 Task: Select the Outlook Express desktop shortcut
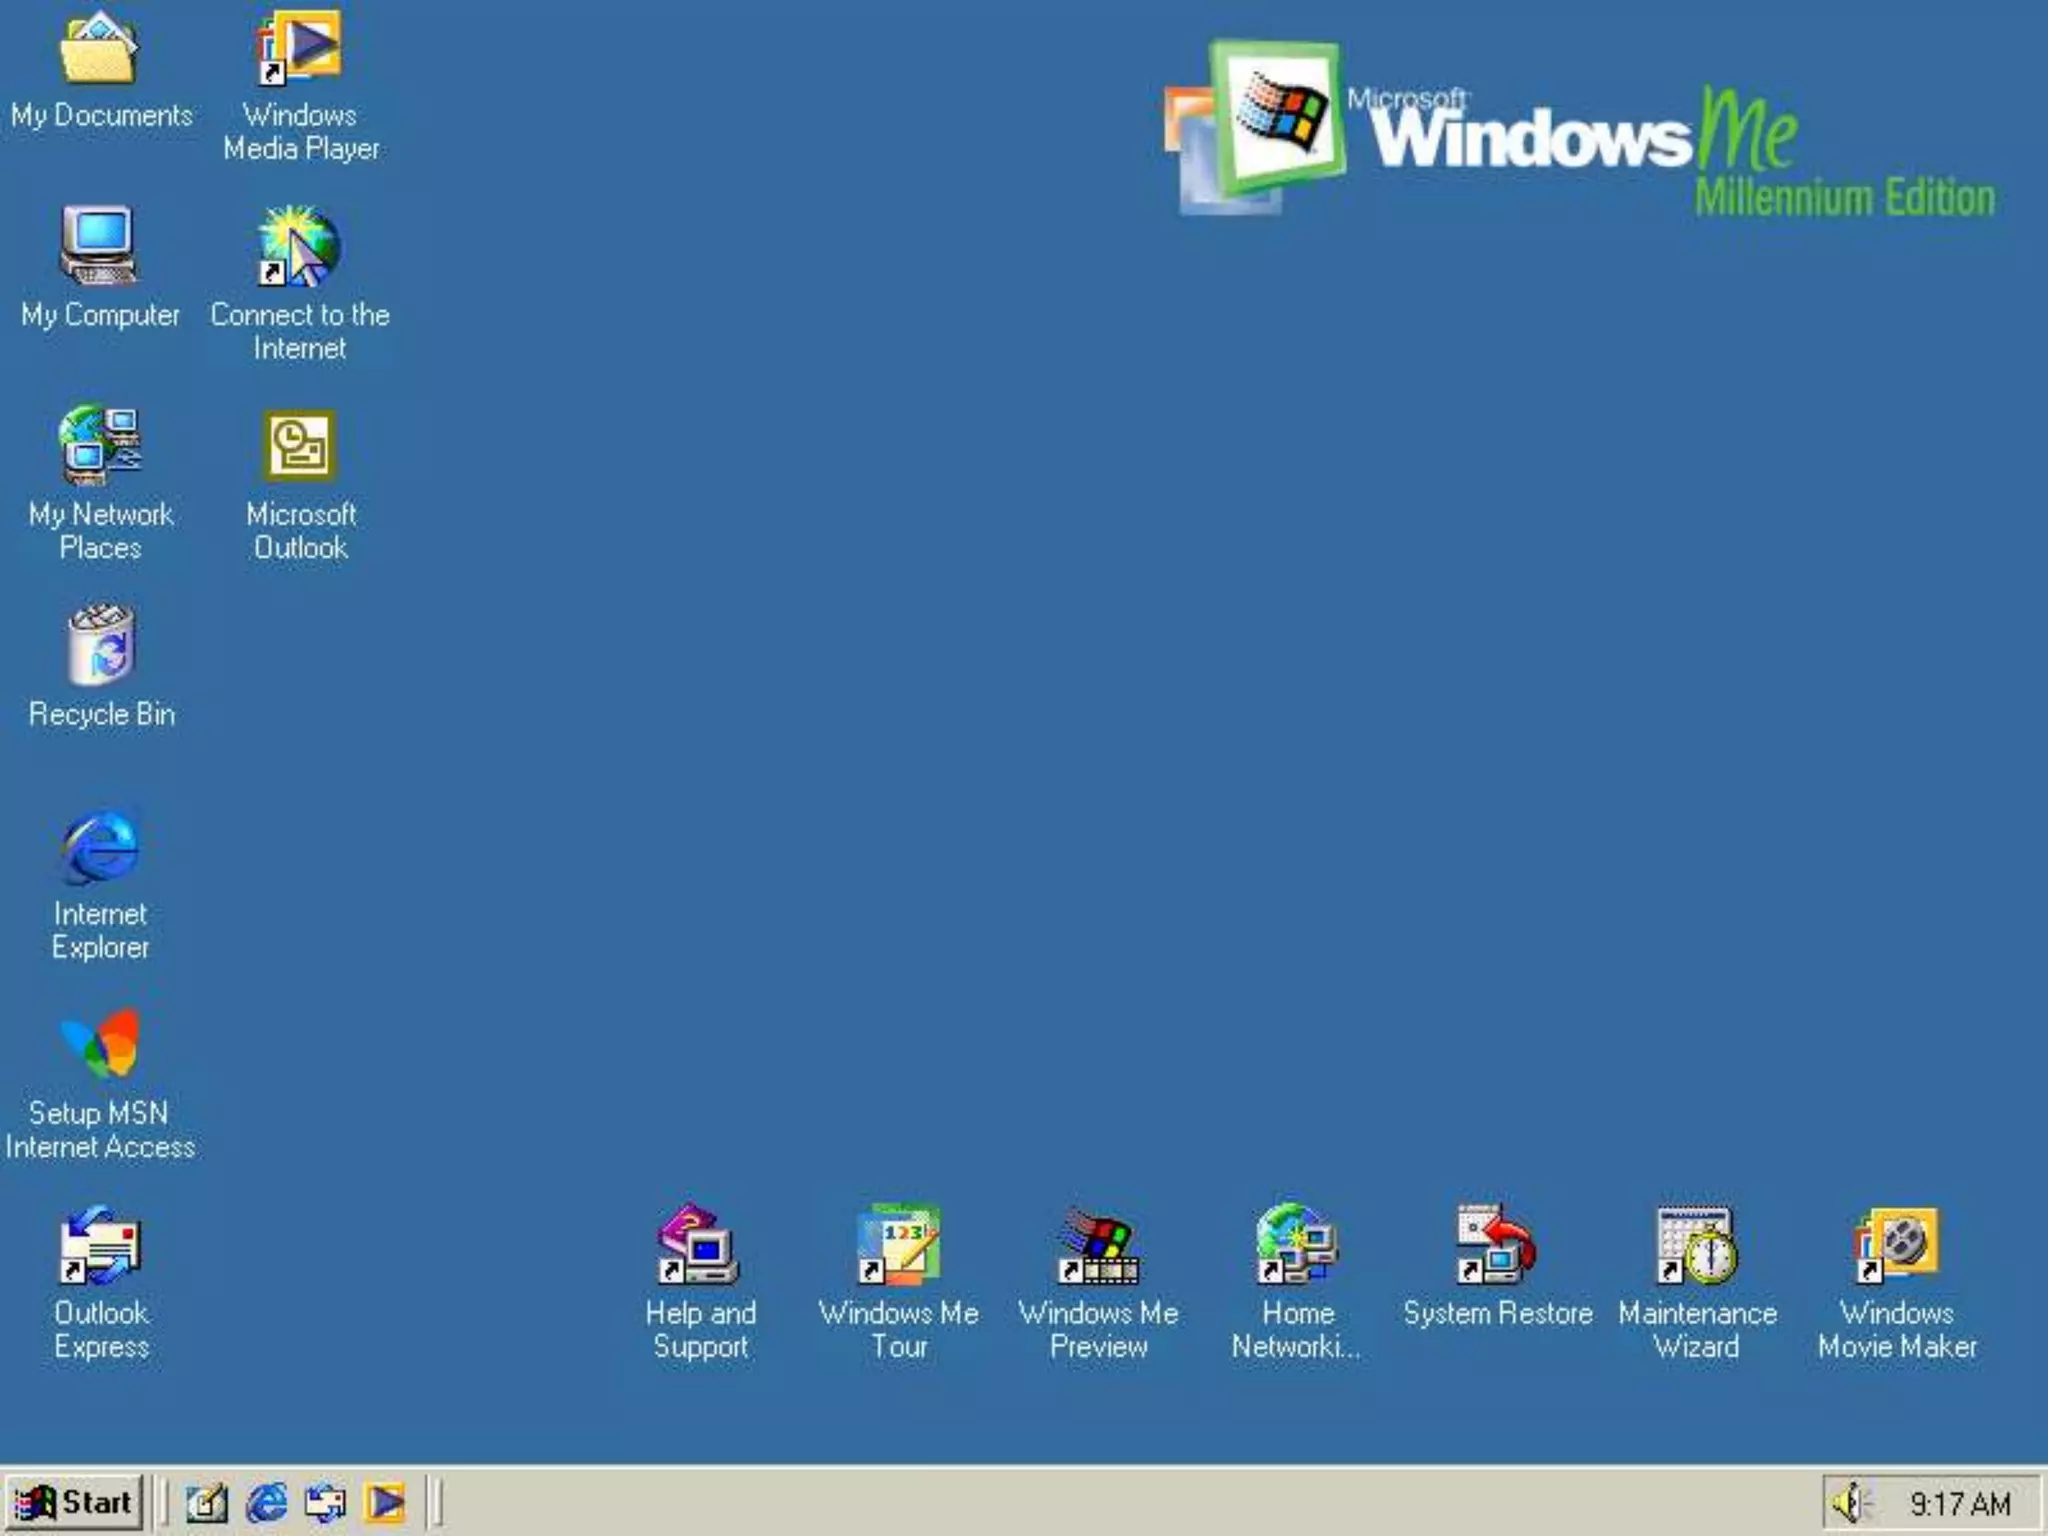[100, 1246]
